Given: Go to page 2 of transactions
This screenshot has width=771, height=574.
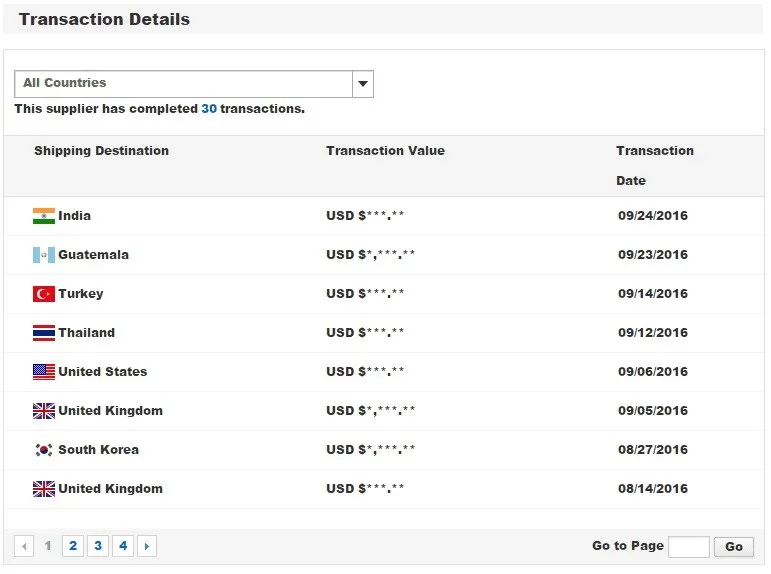Looking at the screenshot, I should [73, 546].
